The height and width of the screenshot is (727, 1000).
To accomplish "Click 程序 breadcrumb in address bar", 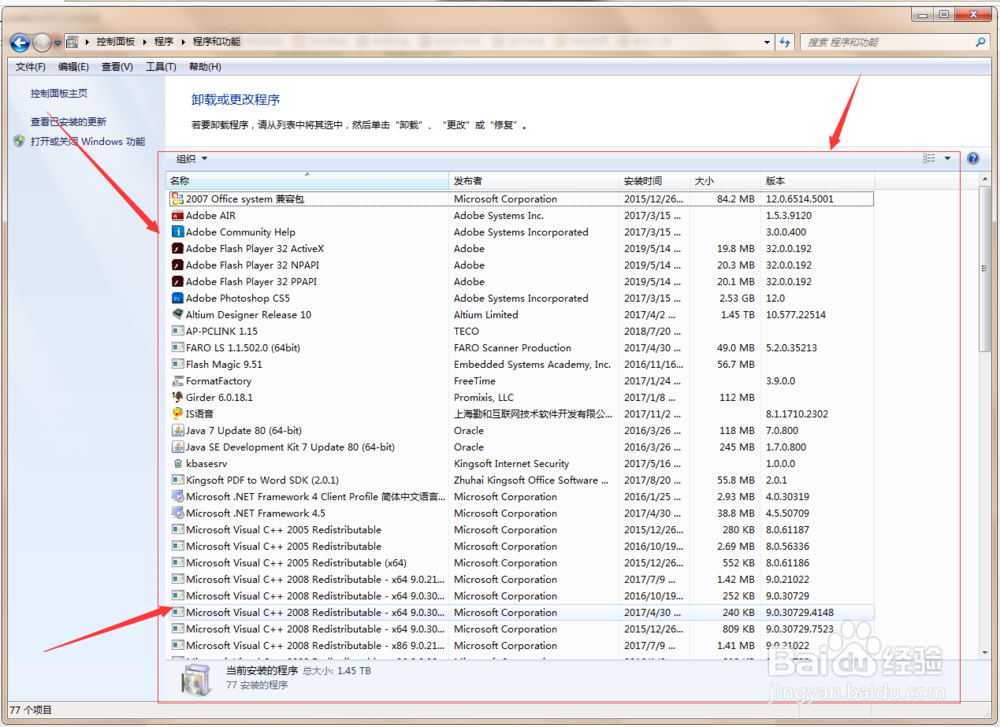I will pos(163,41).
